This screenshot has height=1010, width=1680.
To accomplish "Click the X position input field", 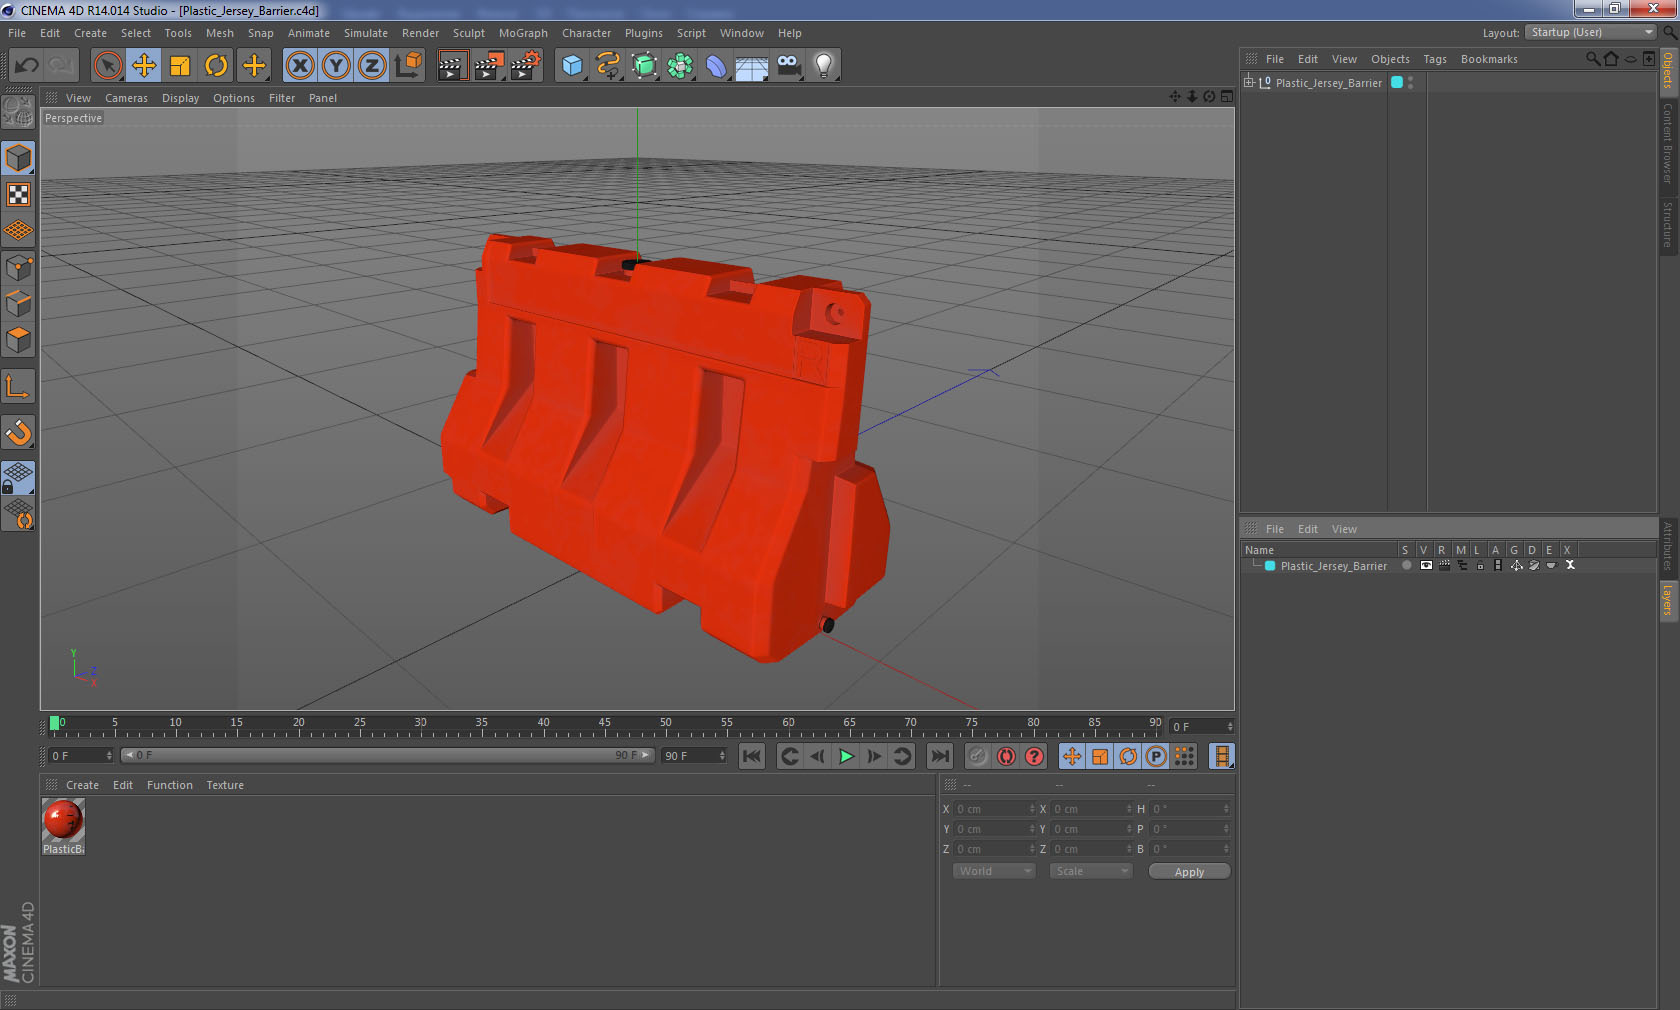I will pos(993,809).
